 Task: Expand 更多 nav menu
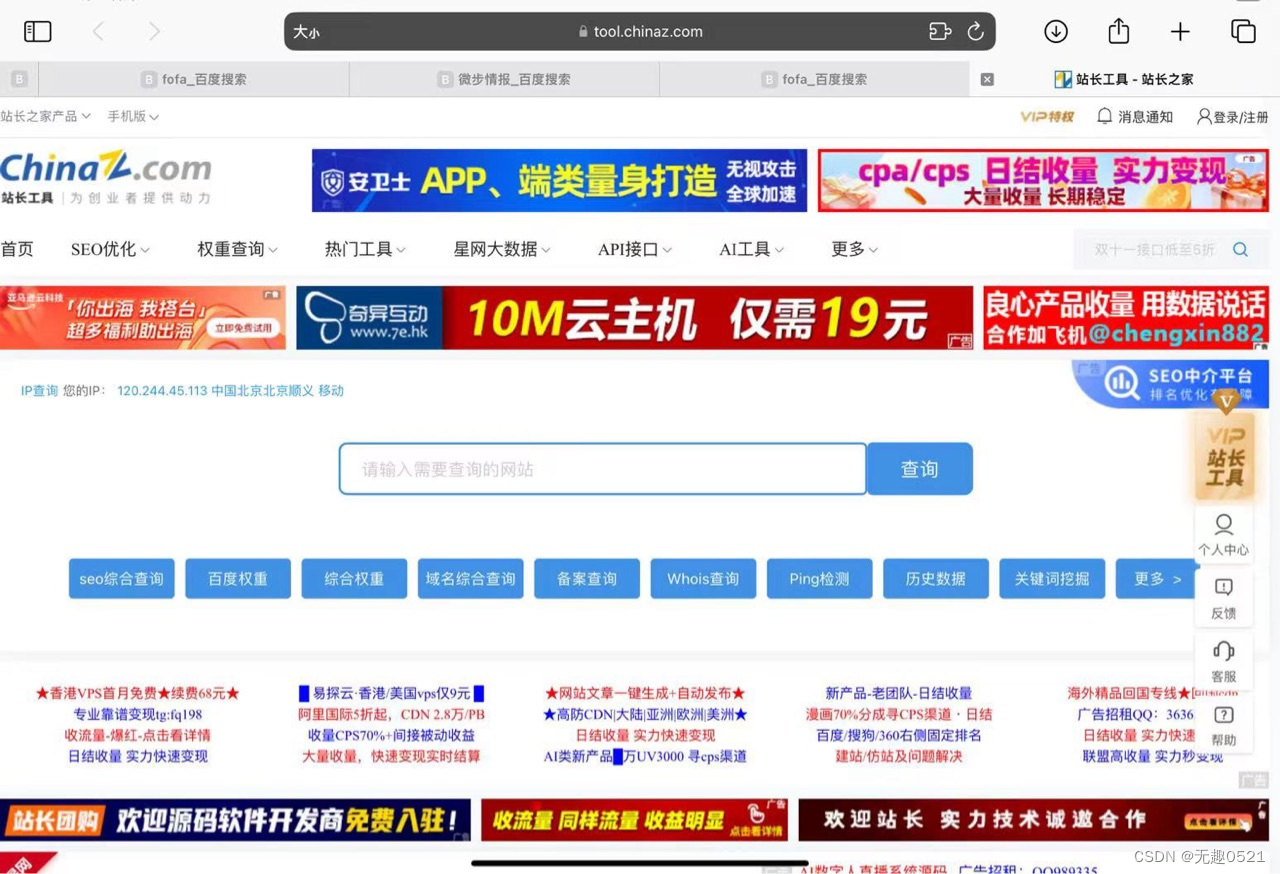(855, 249)
